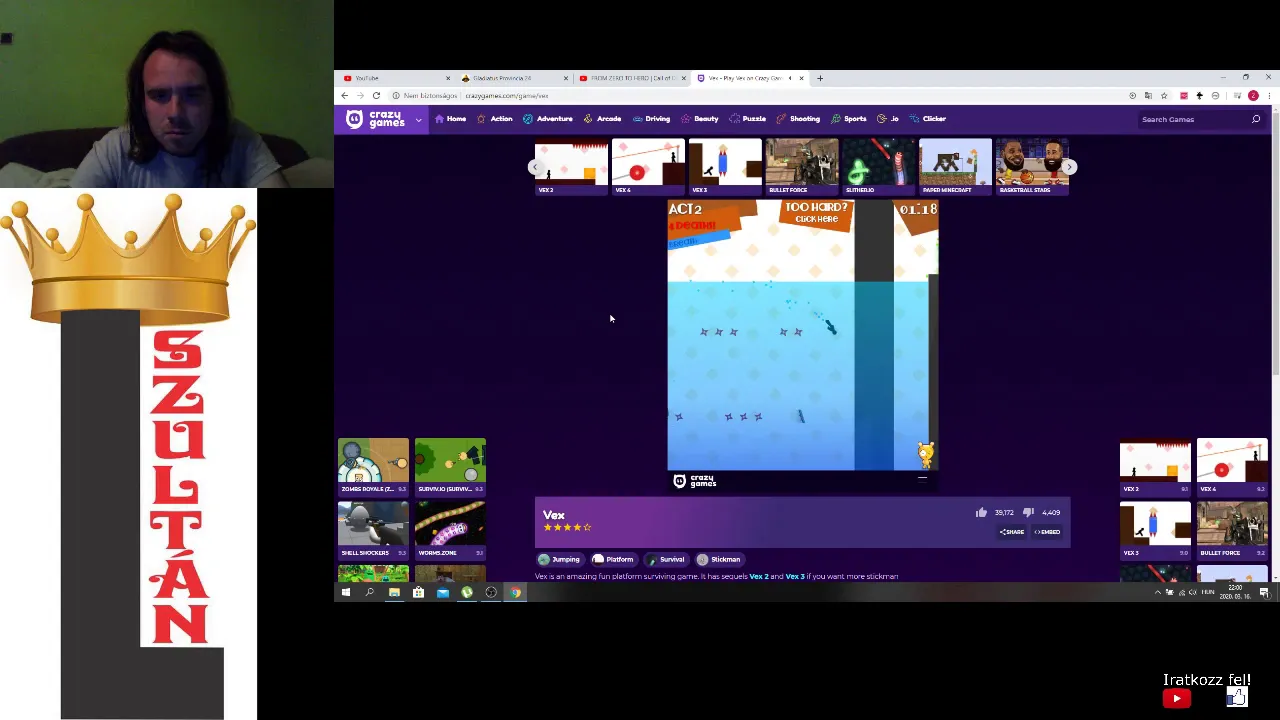The width and height of the screenshot is (1280, 720).
Task: Switch to FROM ZERO TO HERO tab
Action: click(x=632, y=78)
